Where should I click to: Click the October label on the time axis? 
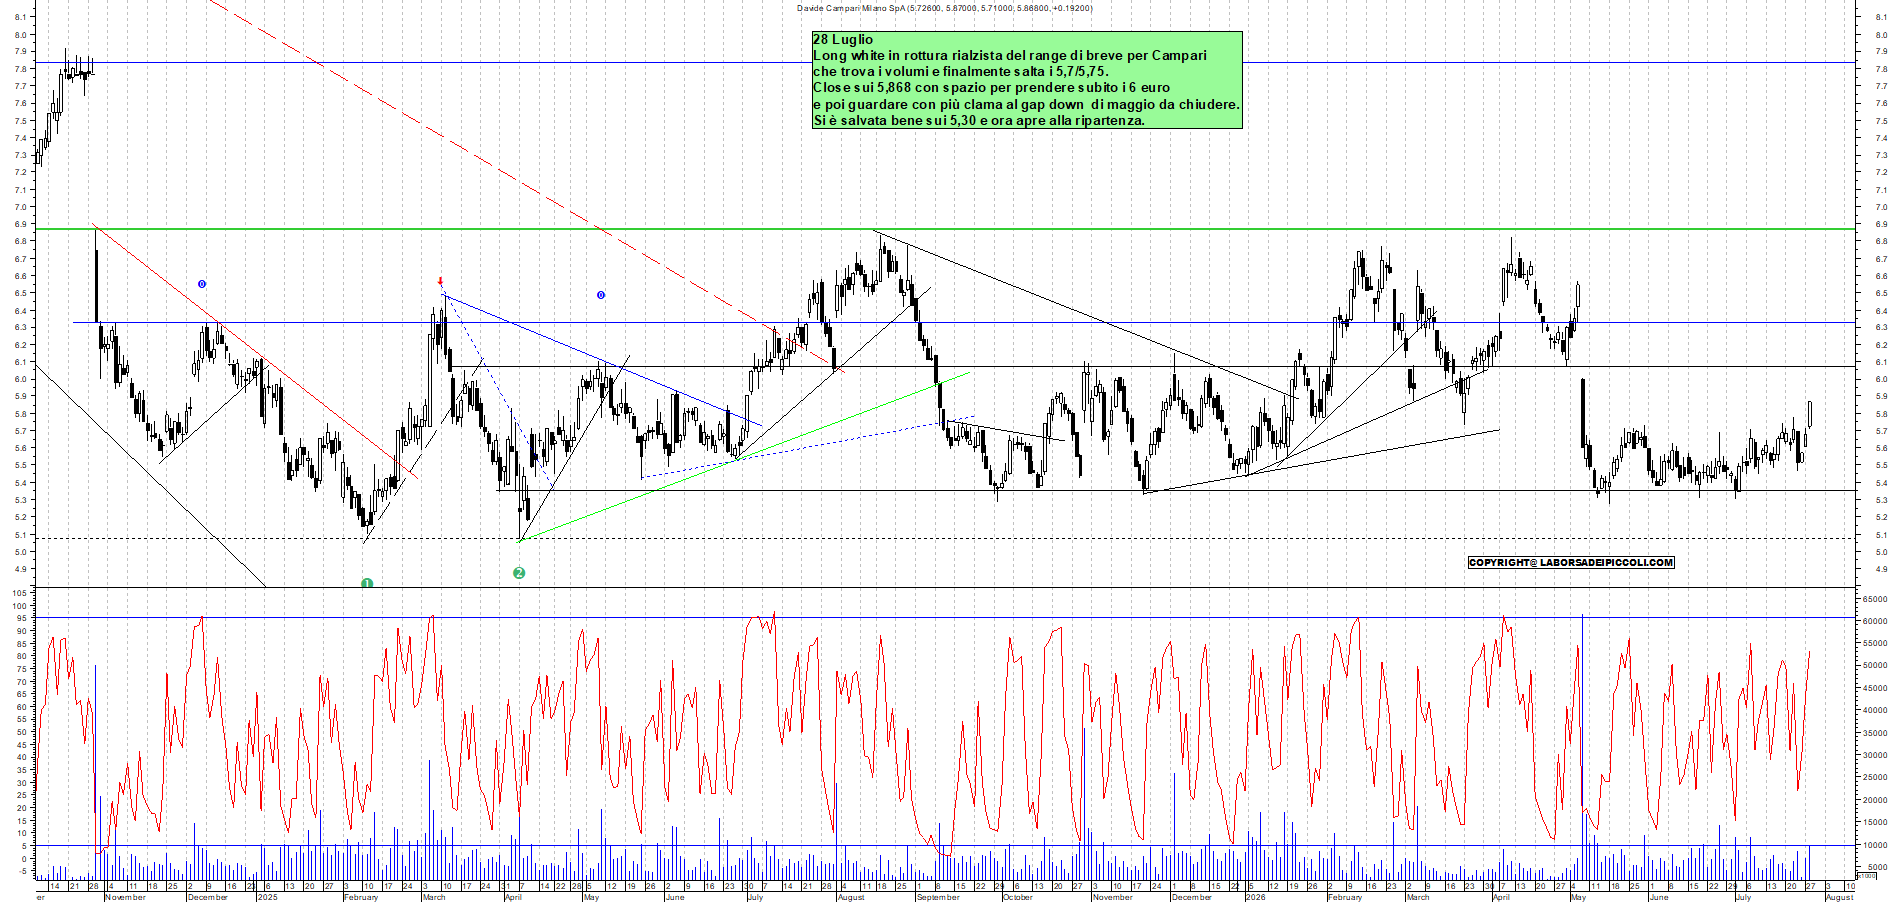(x=1018, y=897)
